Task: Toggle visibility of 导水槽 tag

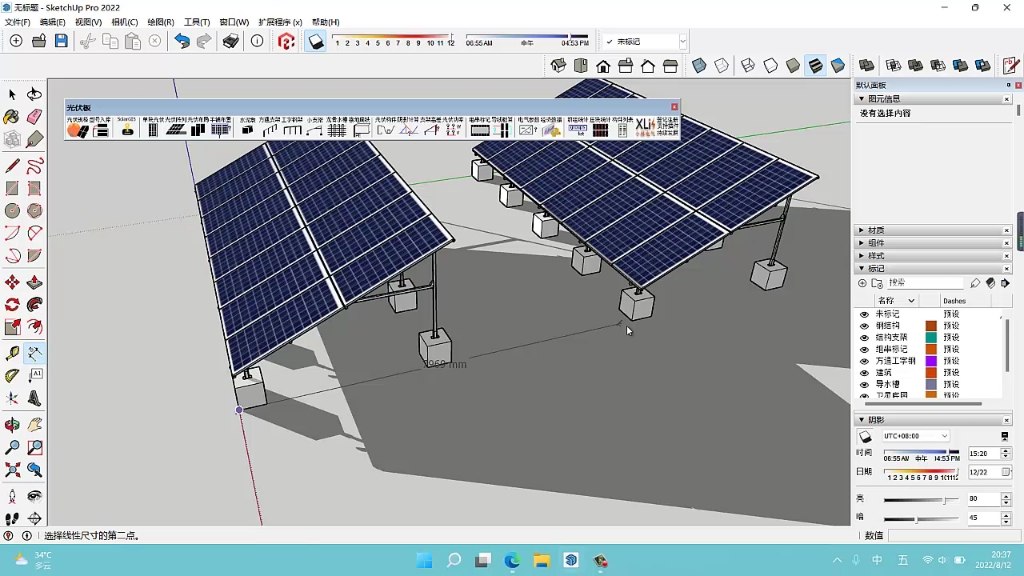Action: click(x=864, y=384)
